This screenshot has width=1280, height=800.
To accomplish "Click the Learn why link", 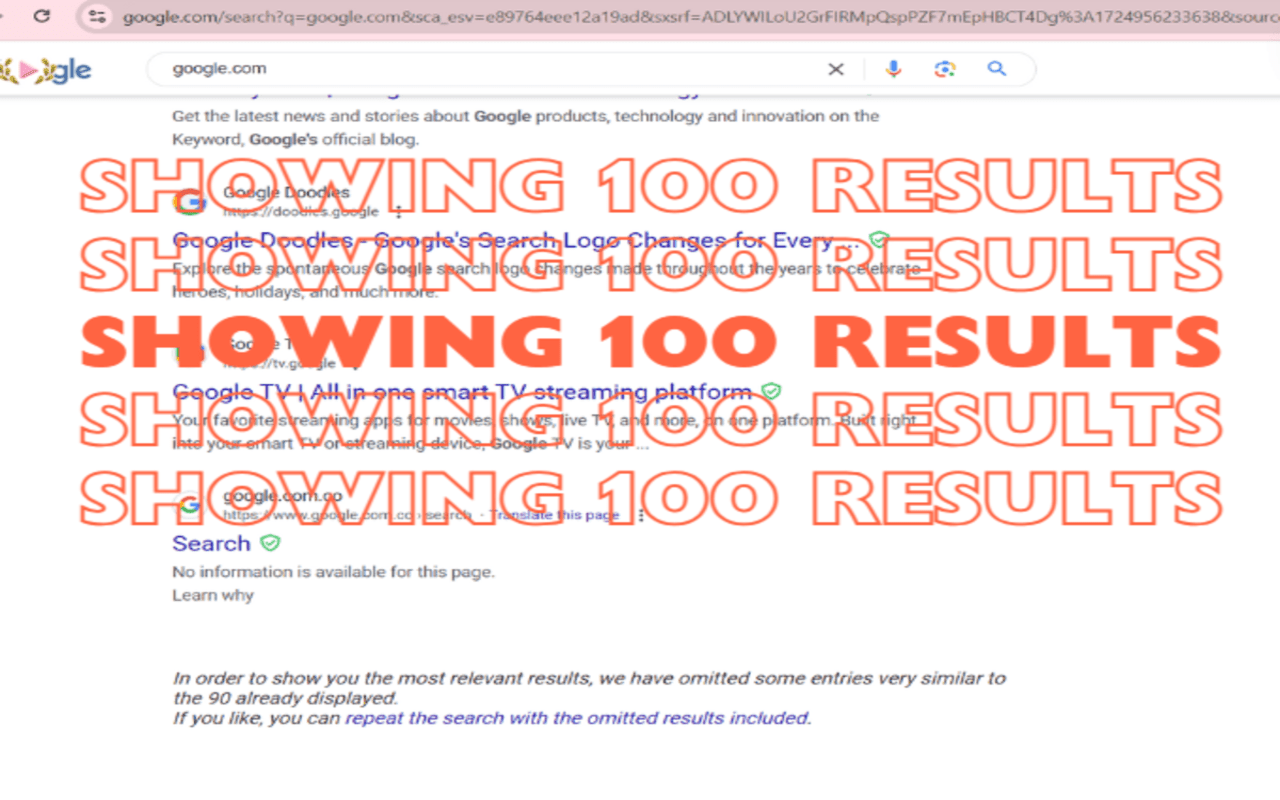I will pyautogui.click(x=213, y=595).
